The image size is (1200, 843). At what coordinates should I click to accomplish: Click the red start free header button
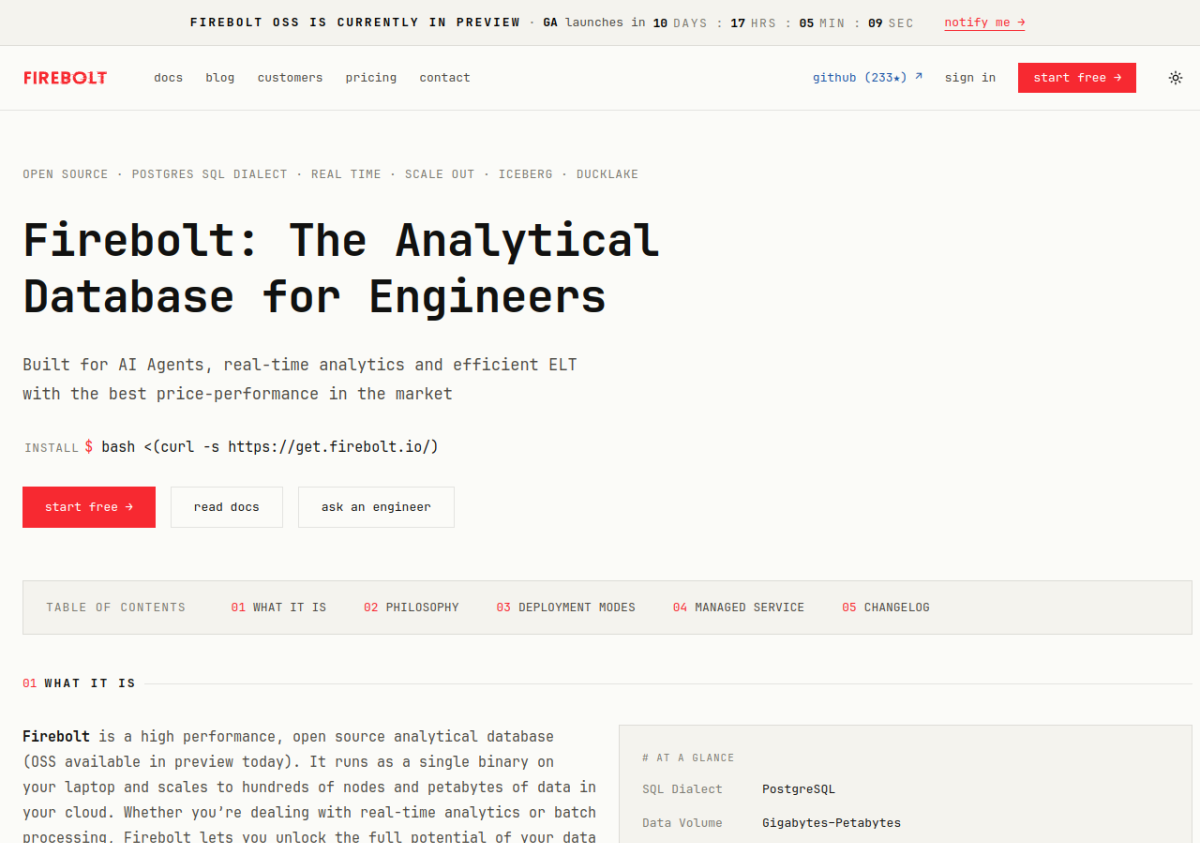tap(1077, 78)
